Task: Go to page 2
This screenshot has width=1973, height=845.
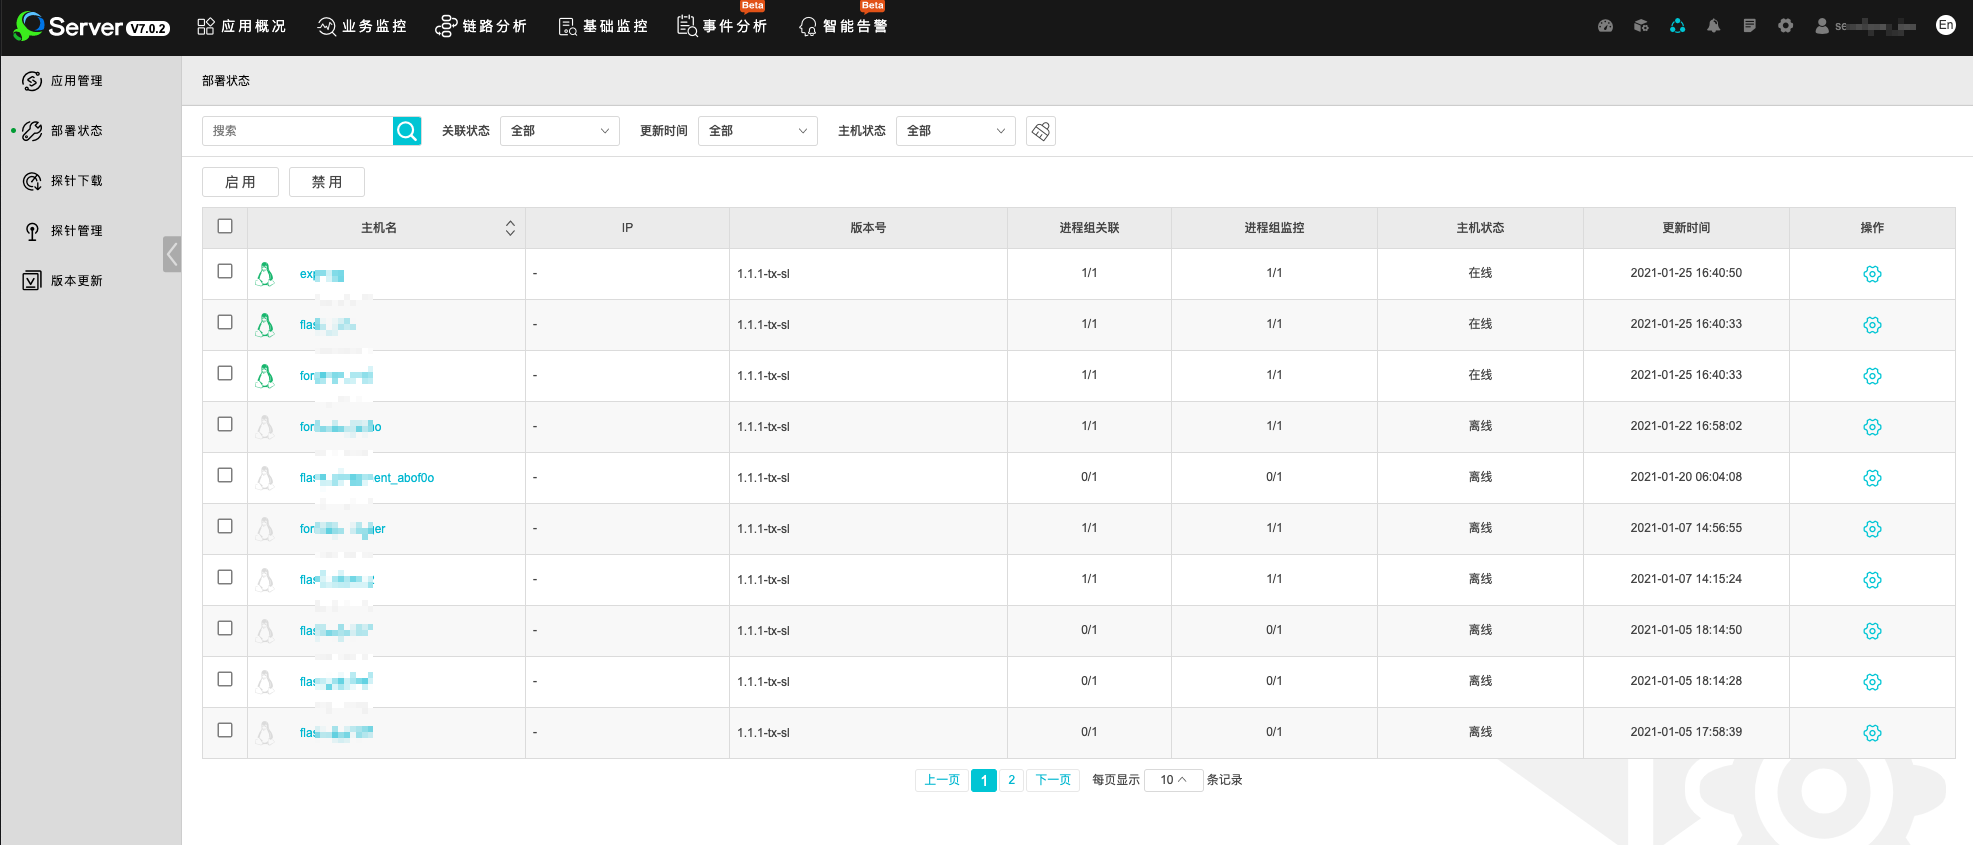Action: tap(1011, 780)
